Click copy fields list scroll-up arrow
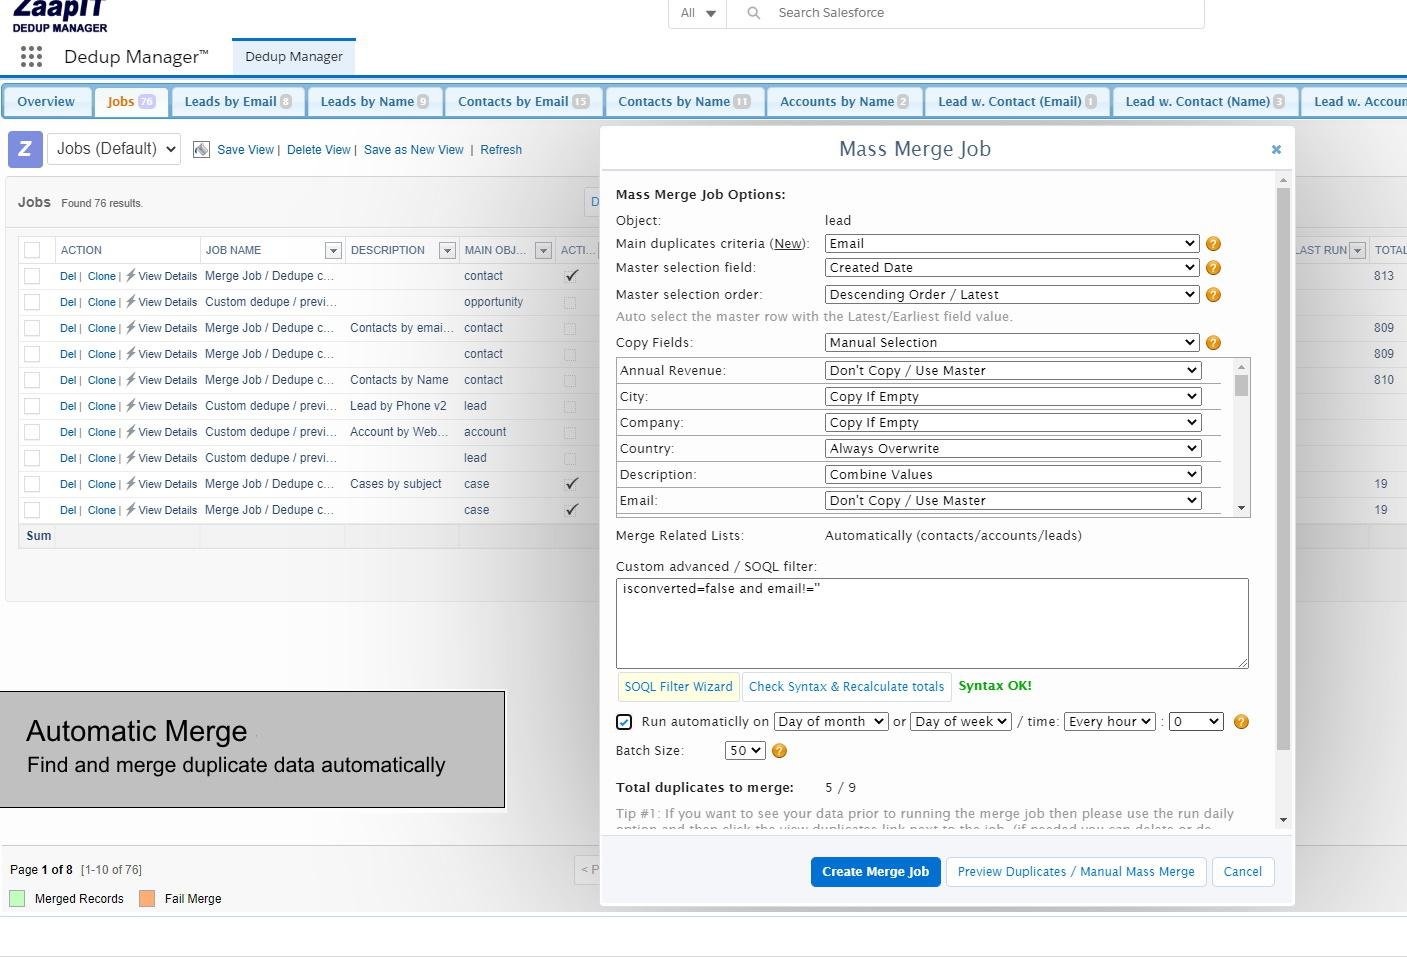 pos(1241,366)
